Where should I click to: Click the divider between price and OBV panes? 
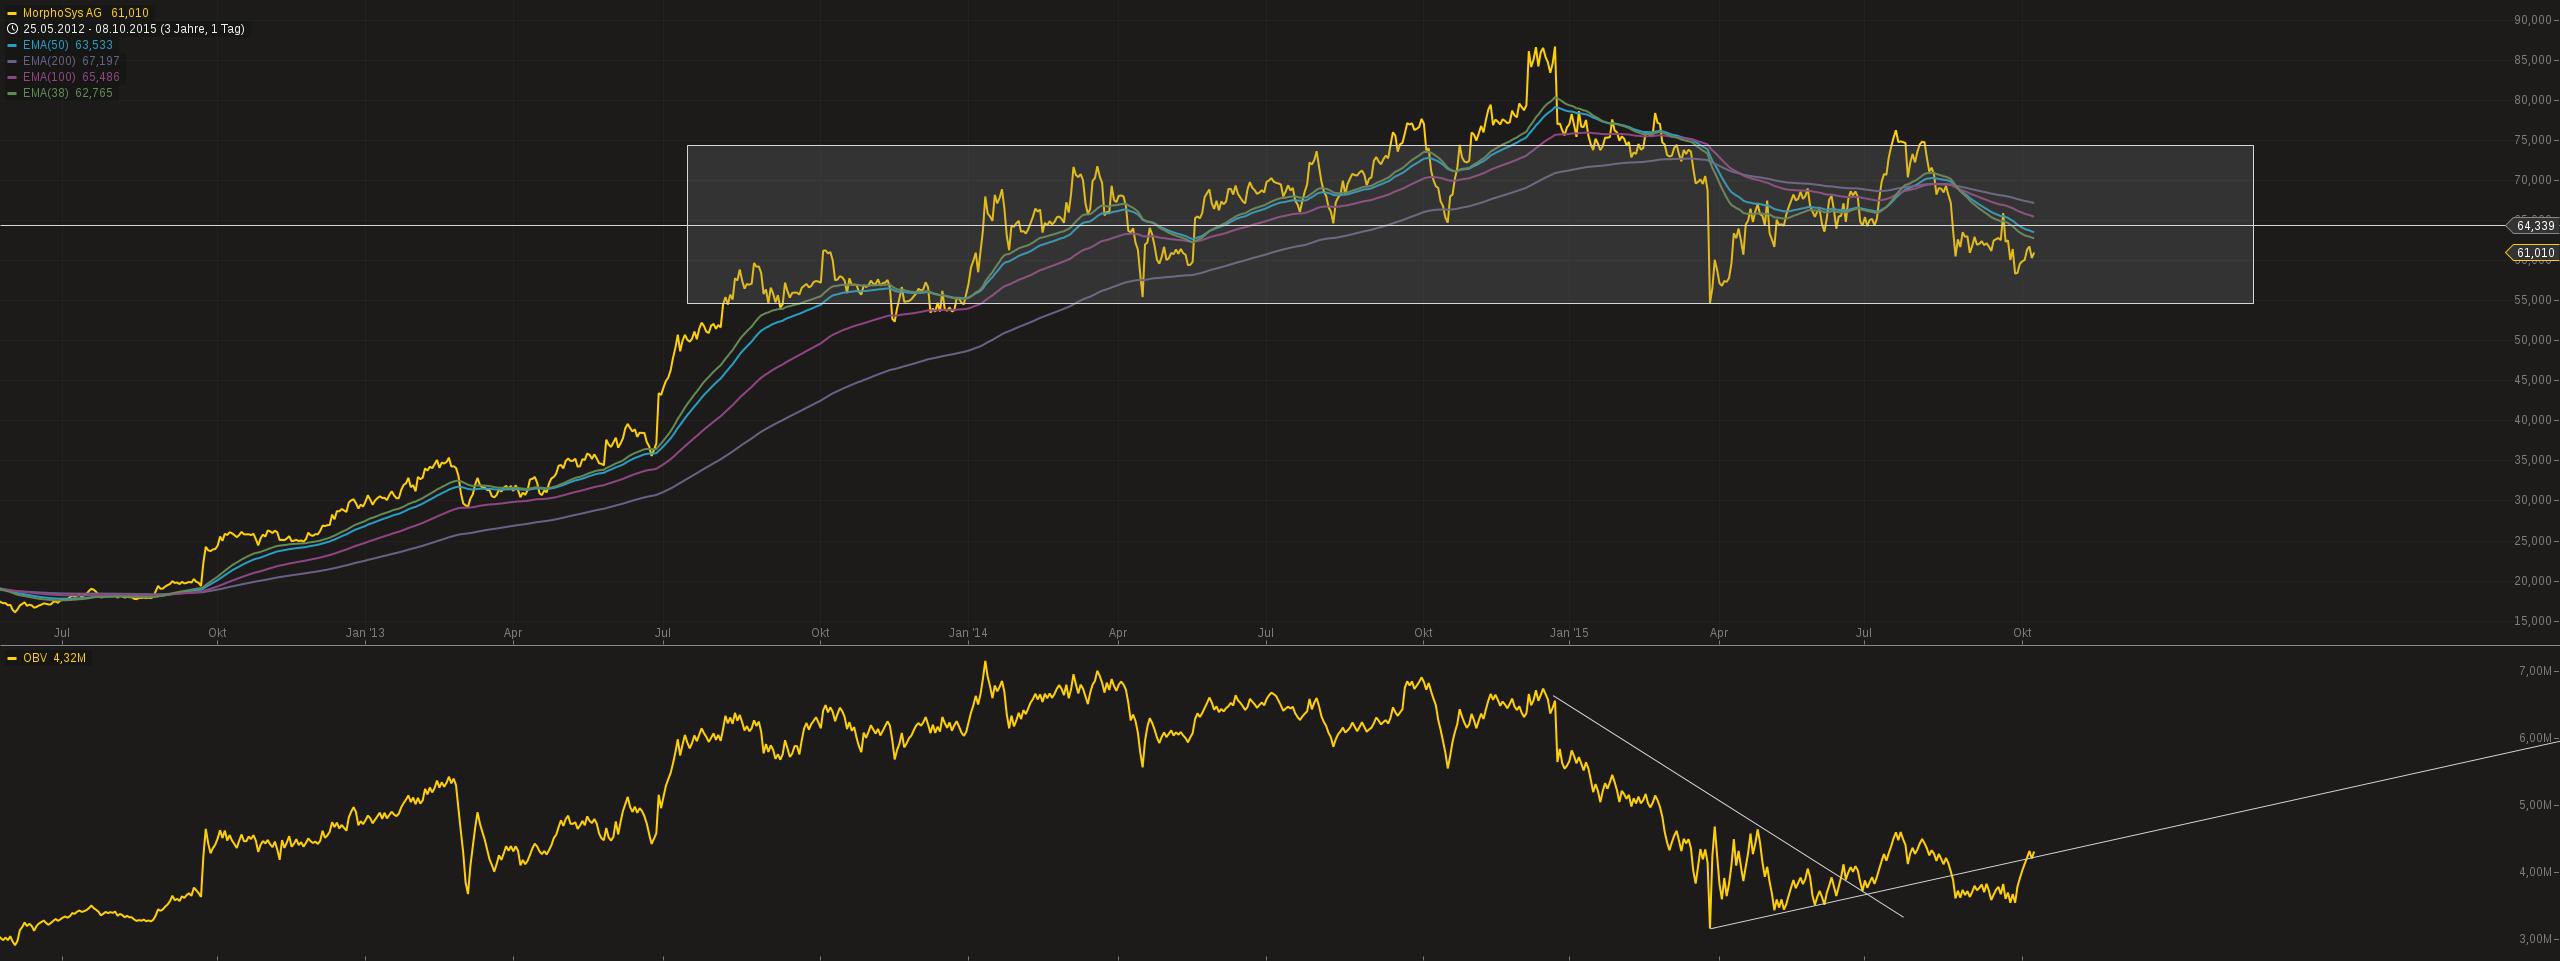click(1280, 646)
